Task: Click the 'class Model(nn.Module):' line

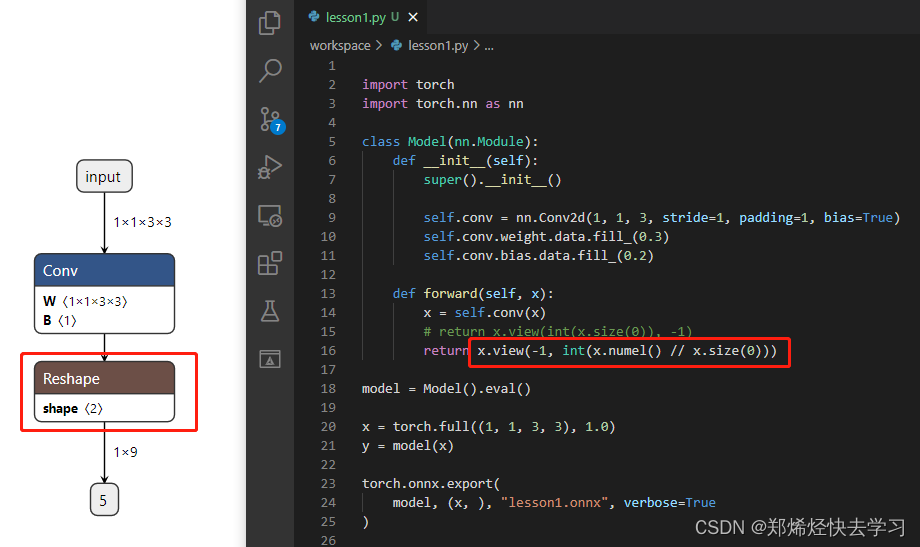Action: tap(450, 141)
